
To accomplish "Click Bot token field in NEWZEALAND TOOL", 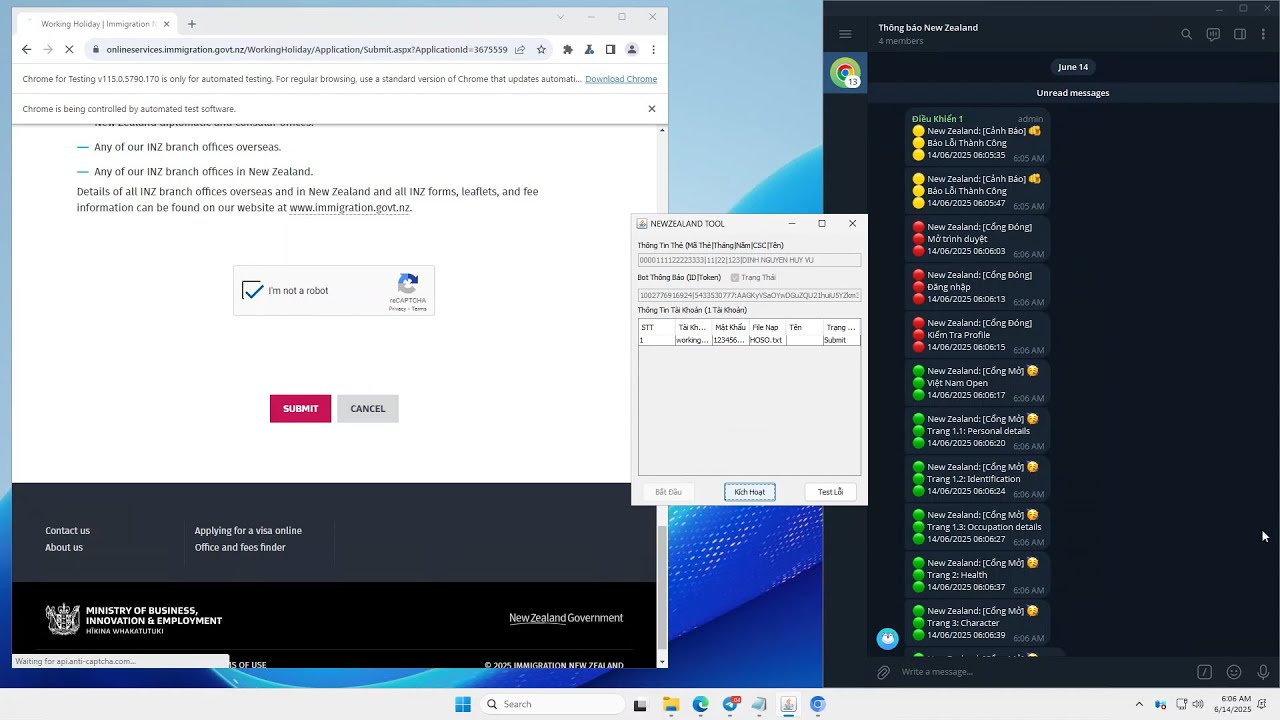I will point(749,295).
